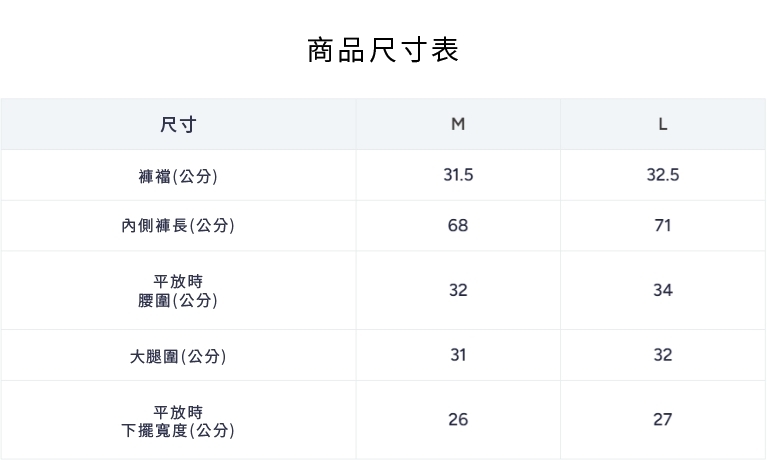Click the 腰圍(公分) label text

pos(178,300)
